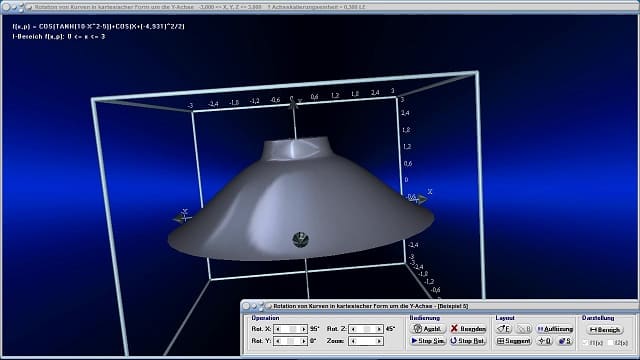This screenshot has height=360, width=640.
Task: Click the Rot. X slider thumb
Action: (293, 329)
